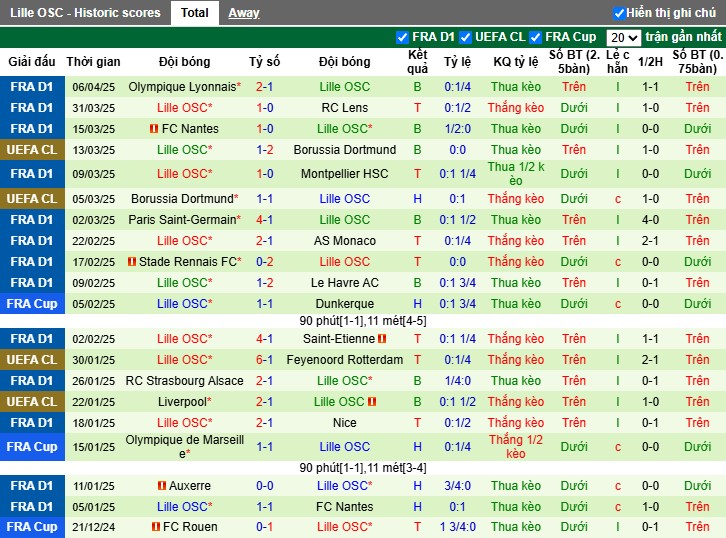726x538 pixels.
Task: Click the 0-0 score of Auxerre match
Action: point(264,486)
